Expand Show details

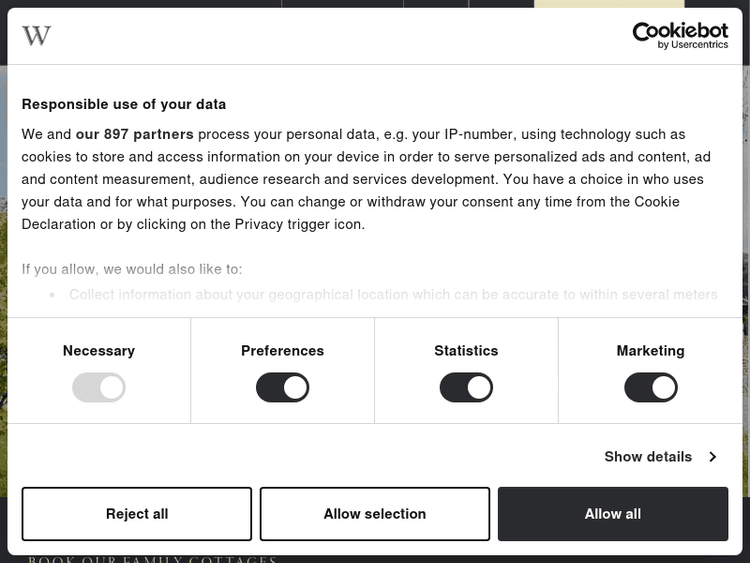click(648, 457)
